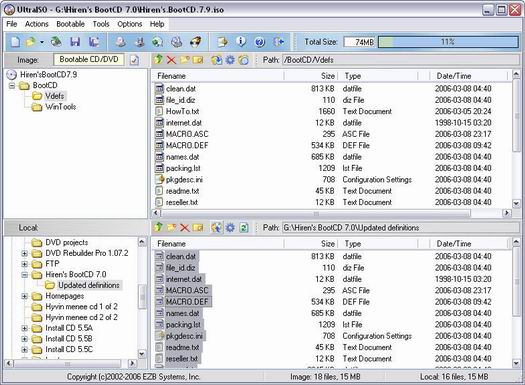Image resolution: width=525 pixels, height=385 pixels.
Task: Click the 74MB Total Size field
Action: (x=360, y=42)
